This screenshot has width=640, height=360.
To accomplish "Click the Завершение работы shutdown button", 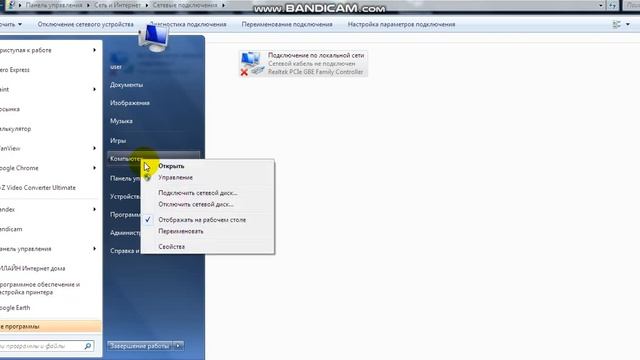I will pyautogui.click(x=140, y=346).
